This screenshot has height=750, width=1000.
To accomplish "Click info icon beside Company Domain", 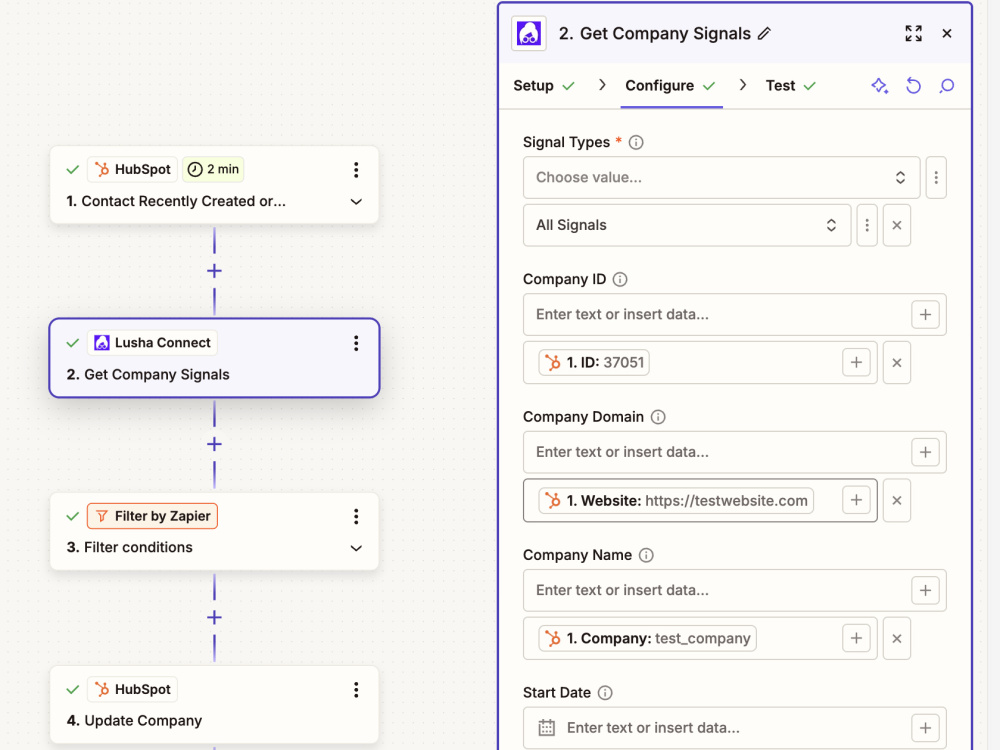I will (658, 417).
